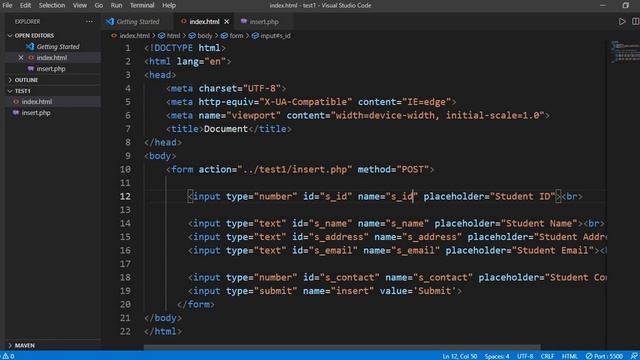Viewport: 640px width, 360px height.
Task: Close index.html from the Open Editors list
Action: (x=20, y=58)
